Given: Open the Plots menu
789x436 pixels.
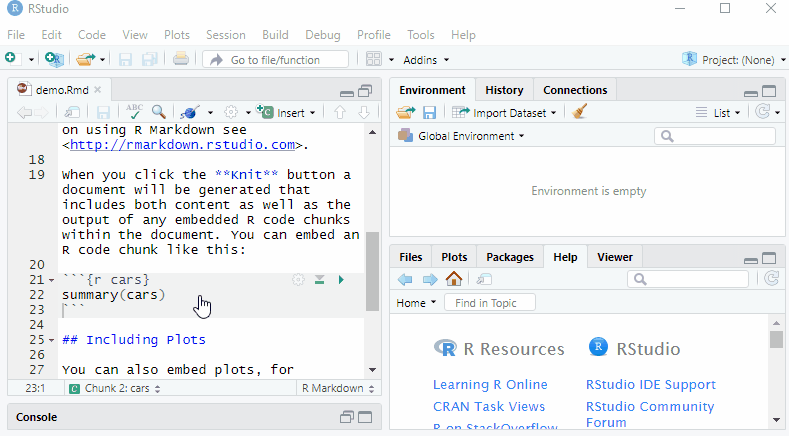Looking at the screenshot, I should pyautogui.click(x=177, y=35).
